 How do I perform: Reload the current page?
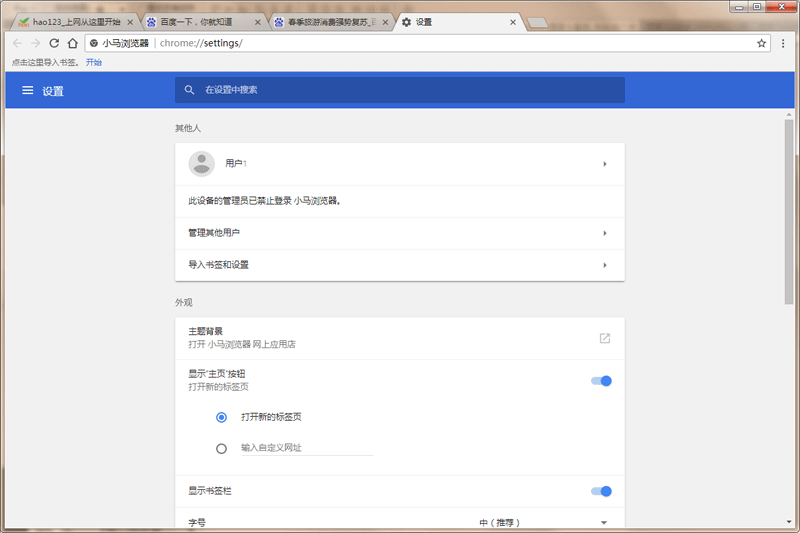point(54,43)
